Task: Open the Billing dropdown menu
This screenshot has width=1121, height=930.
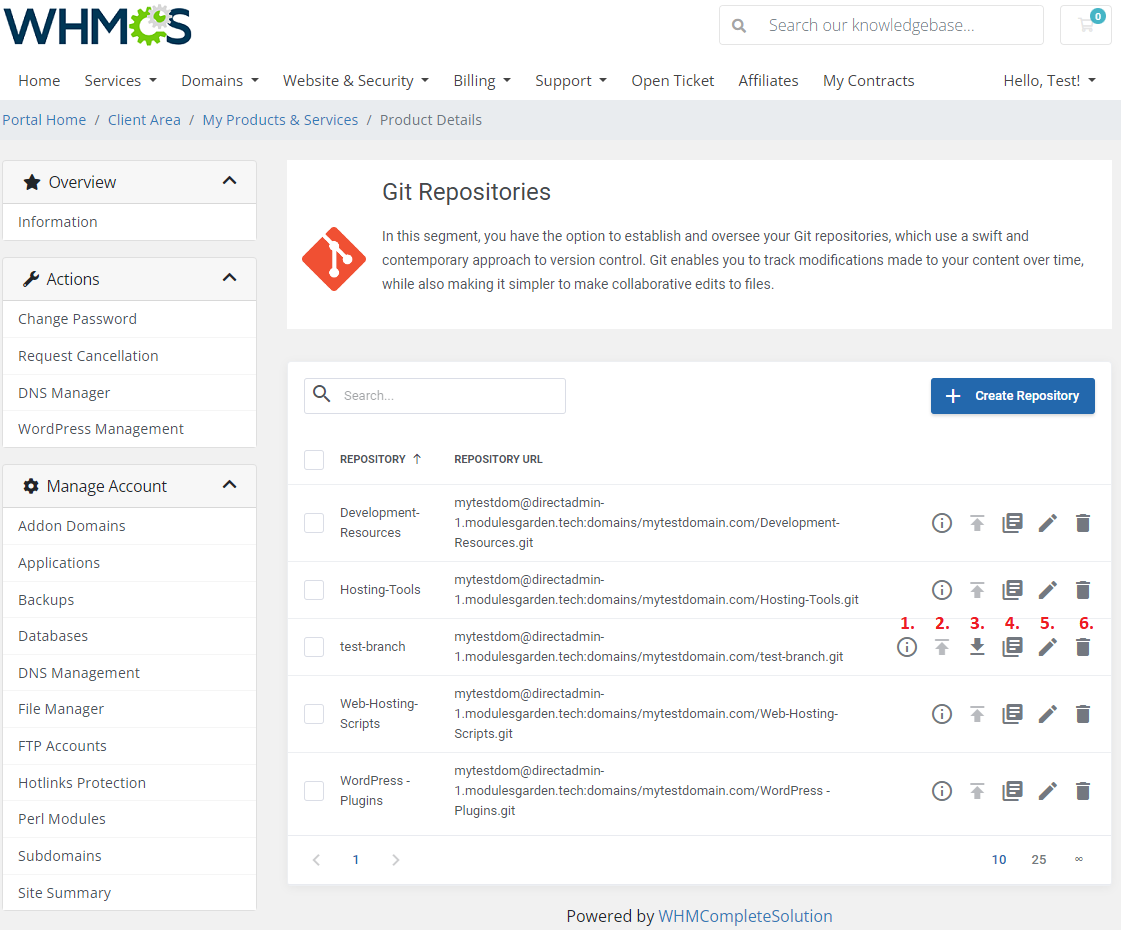Action: pyautogui.click(x=482, y=81)
